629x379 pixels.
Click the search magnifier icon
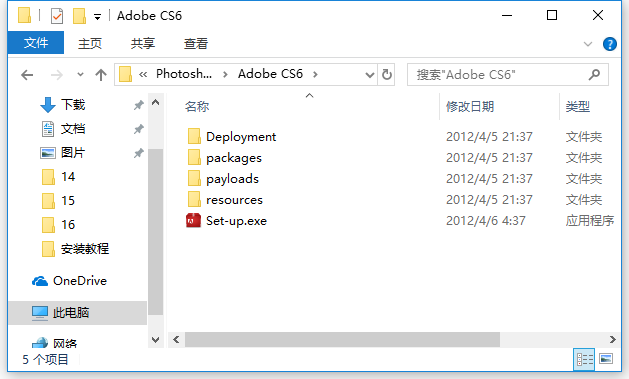(594, 75)
